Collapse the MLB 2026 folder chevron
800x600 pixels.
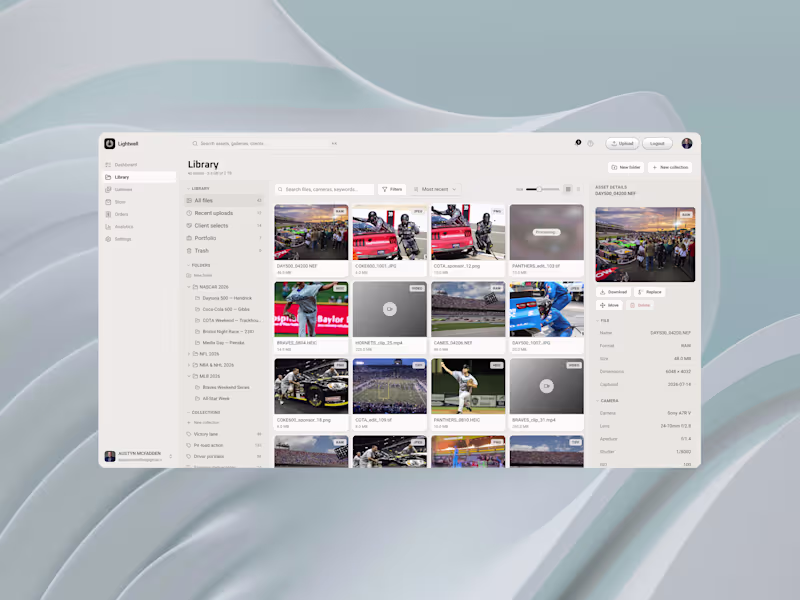189,376
